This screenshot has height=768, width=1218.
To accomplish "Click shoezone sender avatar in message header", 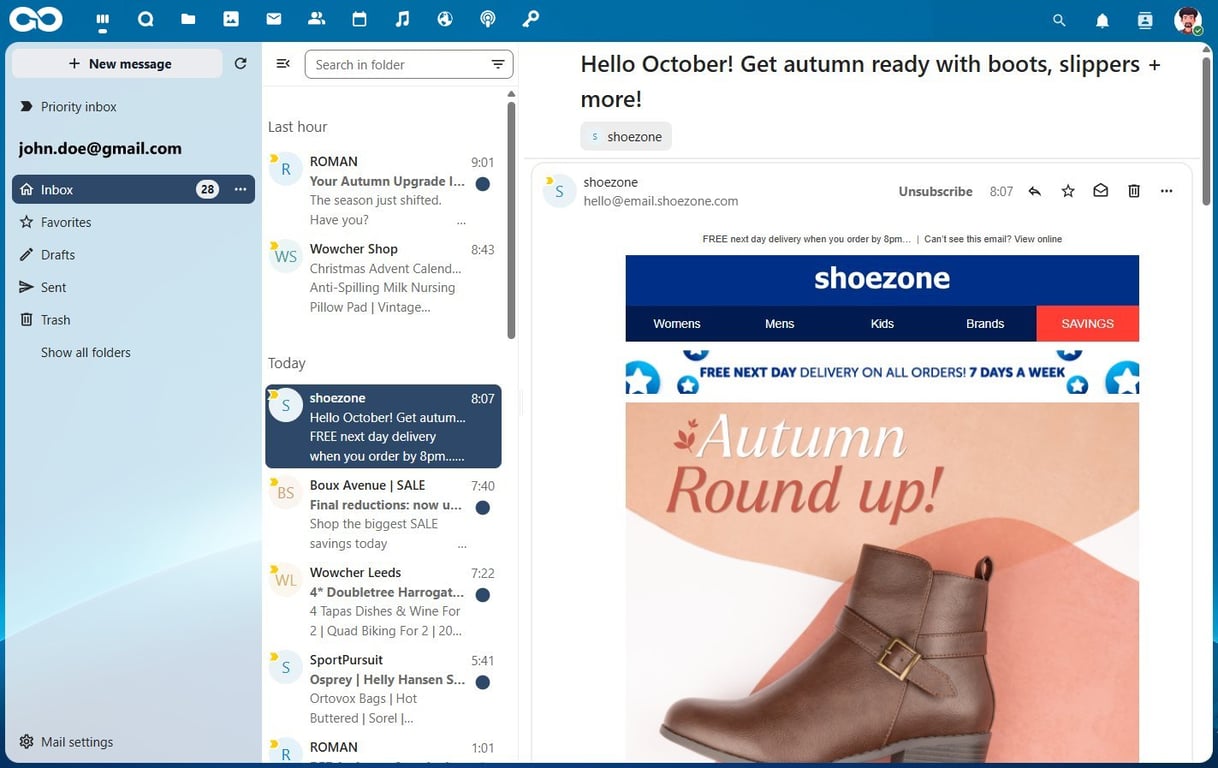I will [559, 191].
